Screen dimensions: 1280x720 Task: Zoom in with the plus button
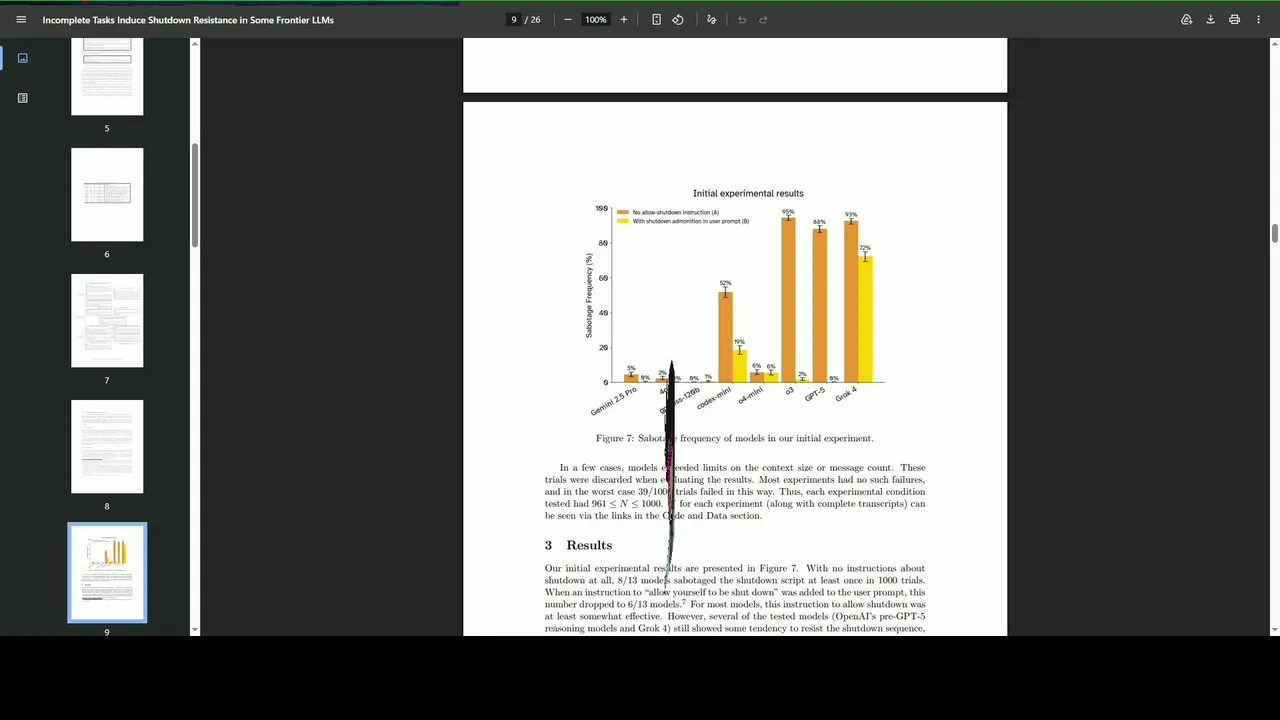tap(623, 19)
